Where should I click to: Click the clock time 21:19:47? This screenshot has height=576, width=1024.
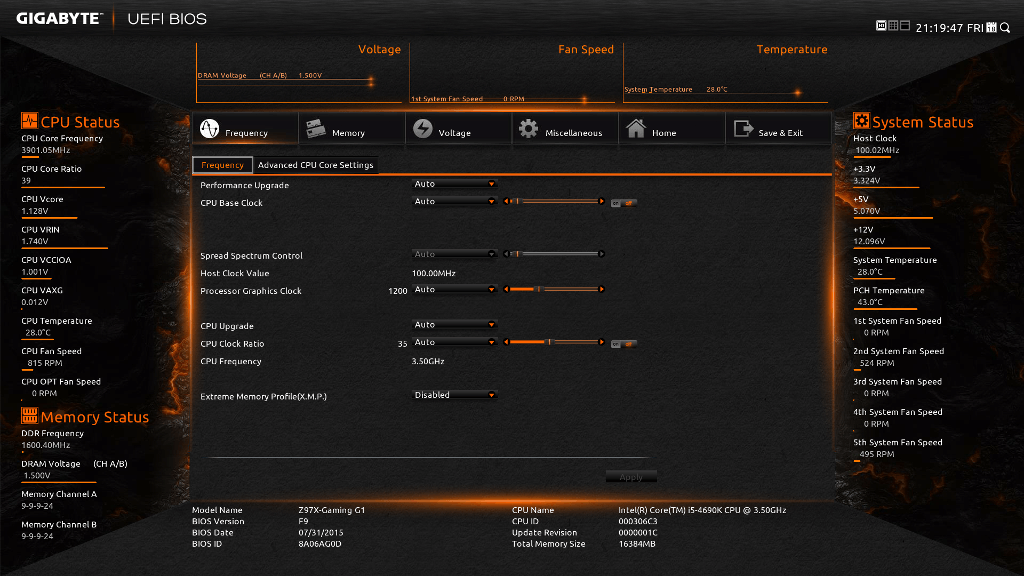coord(939,27)
